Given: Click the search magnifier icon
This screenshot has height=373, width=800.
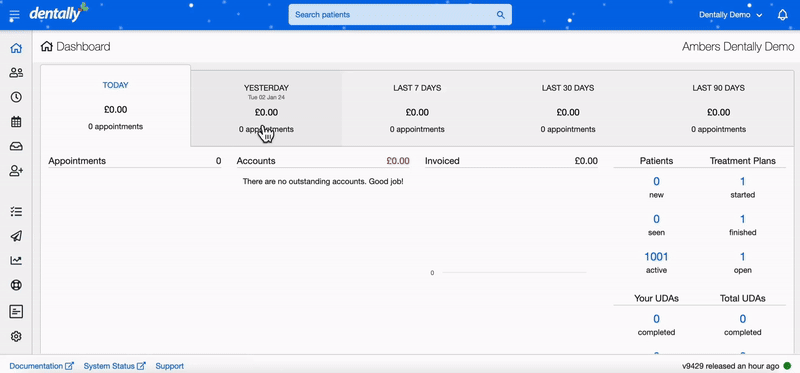Looking at the screenshot, I should point(501,15).
